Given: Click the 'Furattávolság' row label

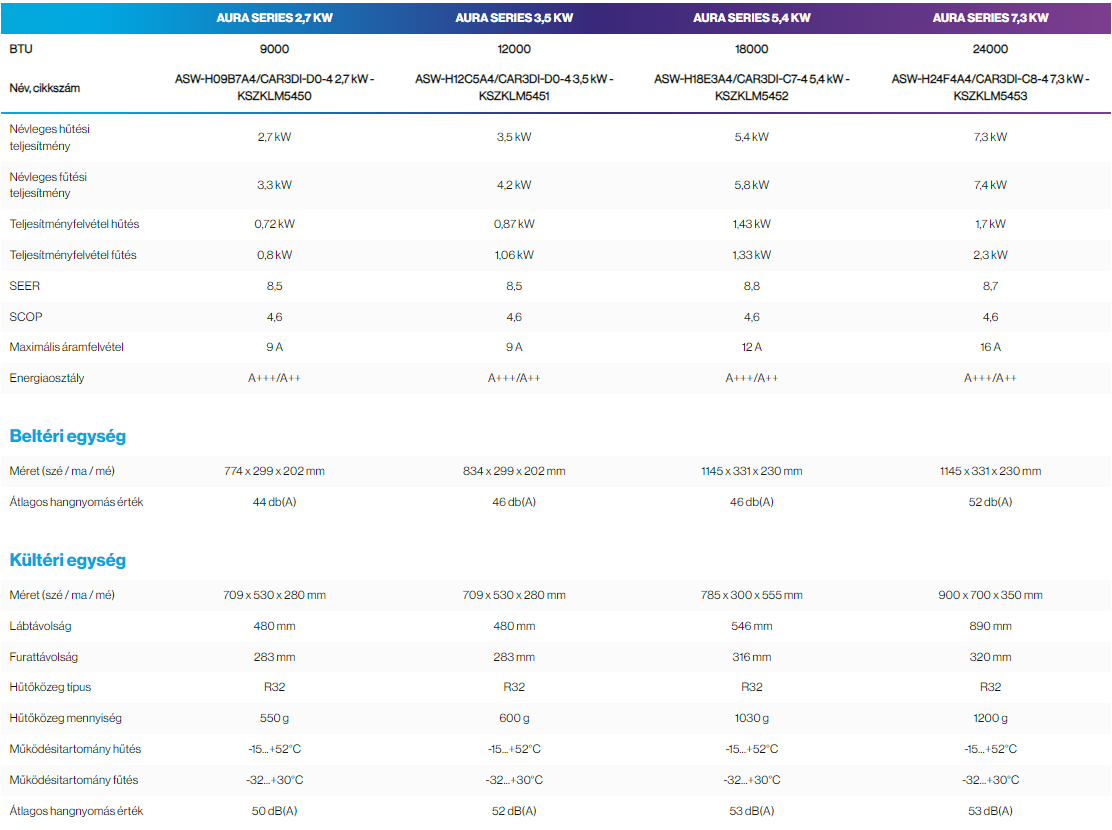Looking at the screenshot, I should (x=43, y=658).
